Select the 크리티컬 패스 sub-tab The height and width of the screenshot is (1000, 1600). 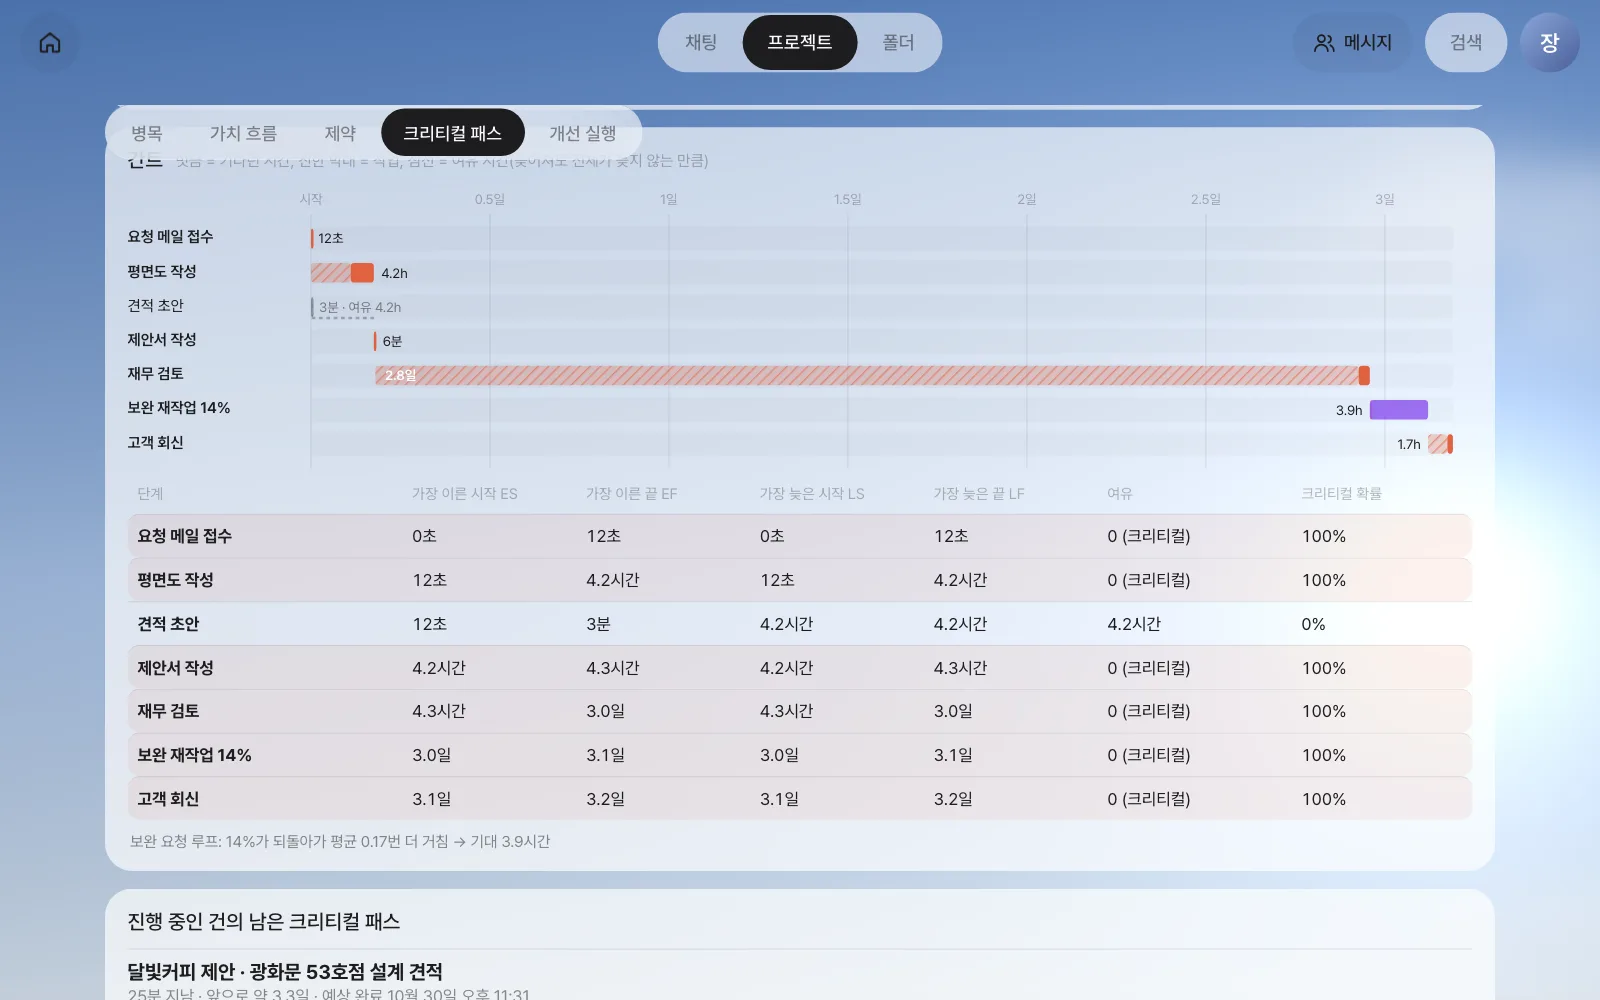(x=453, y=133)
